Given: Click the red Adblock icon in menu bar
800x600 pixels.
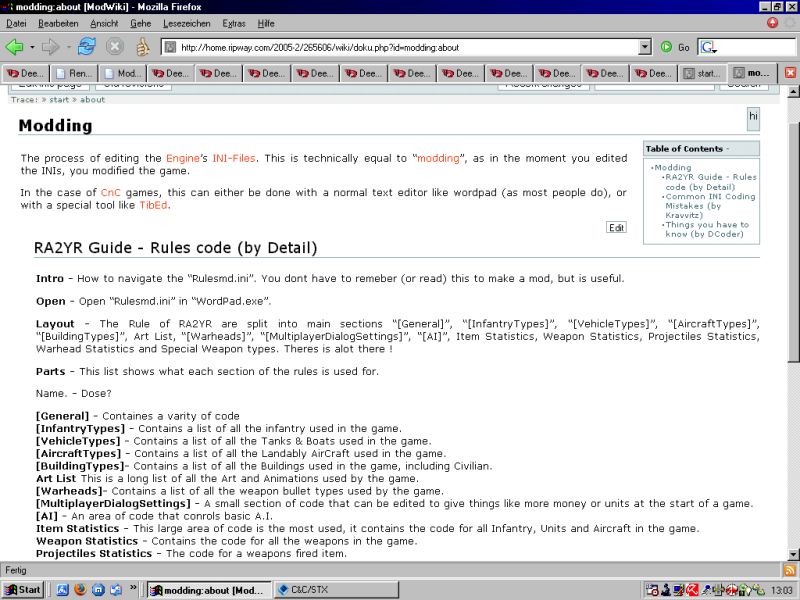Looking at the screenshot, I should tap(772, 23).
